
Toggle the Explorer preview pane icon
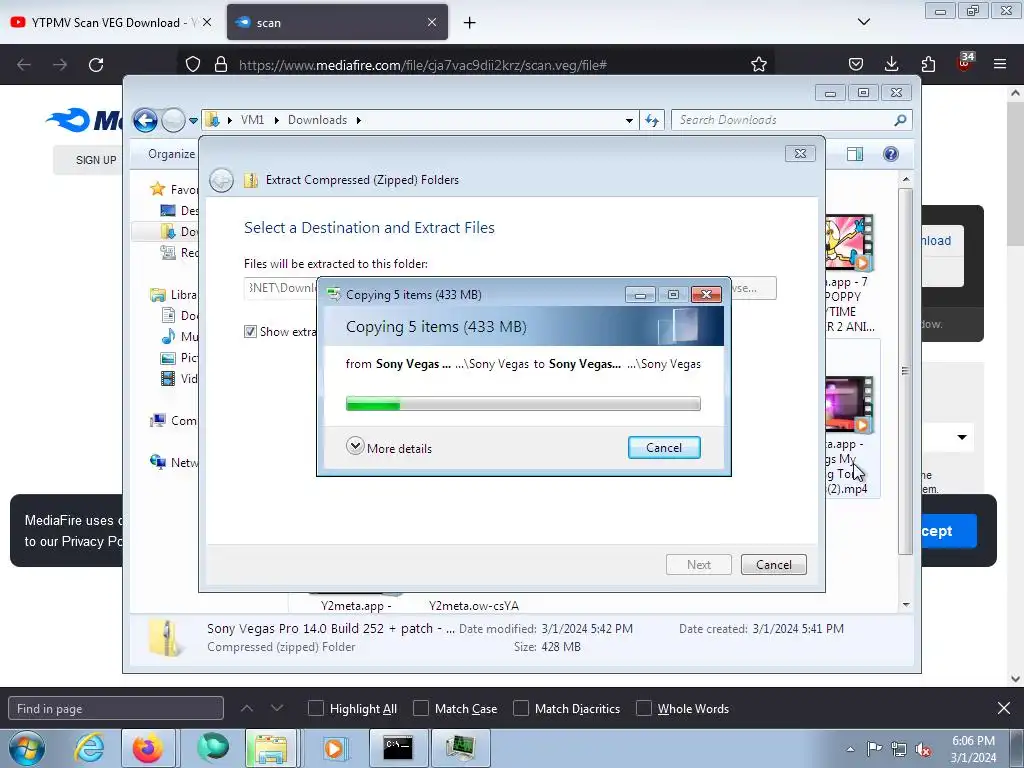[855, 154]
